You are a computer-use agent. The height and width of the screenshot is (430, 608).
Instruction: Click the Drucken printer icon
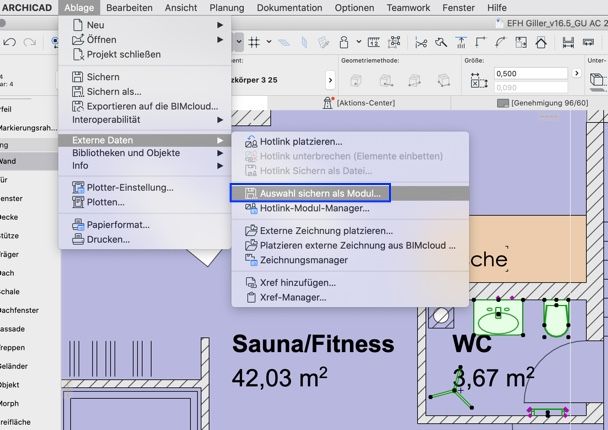click(76, 239)
